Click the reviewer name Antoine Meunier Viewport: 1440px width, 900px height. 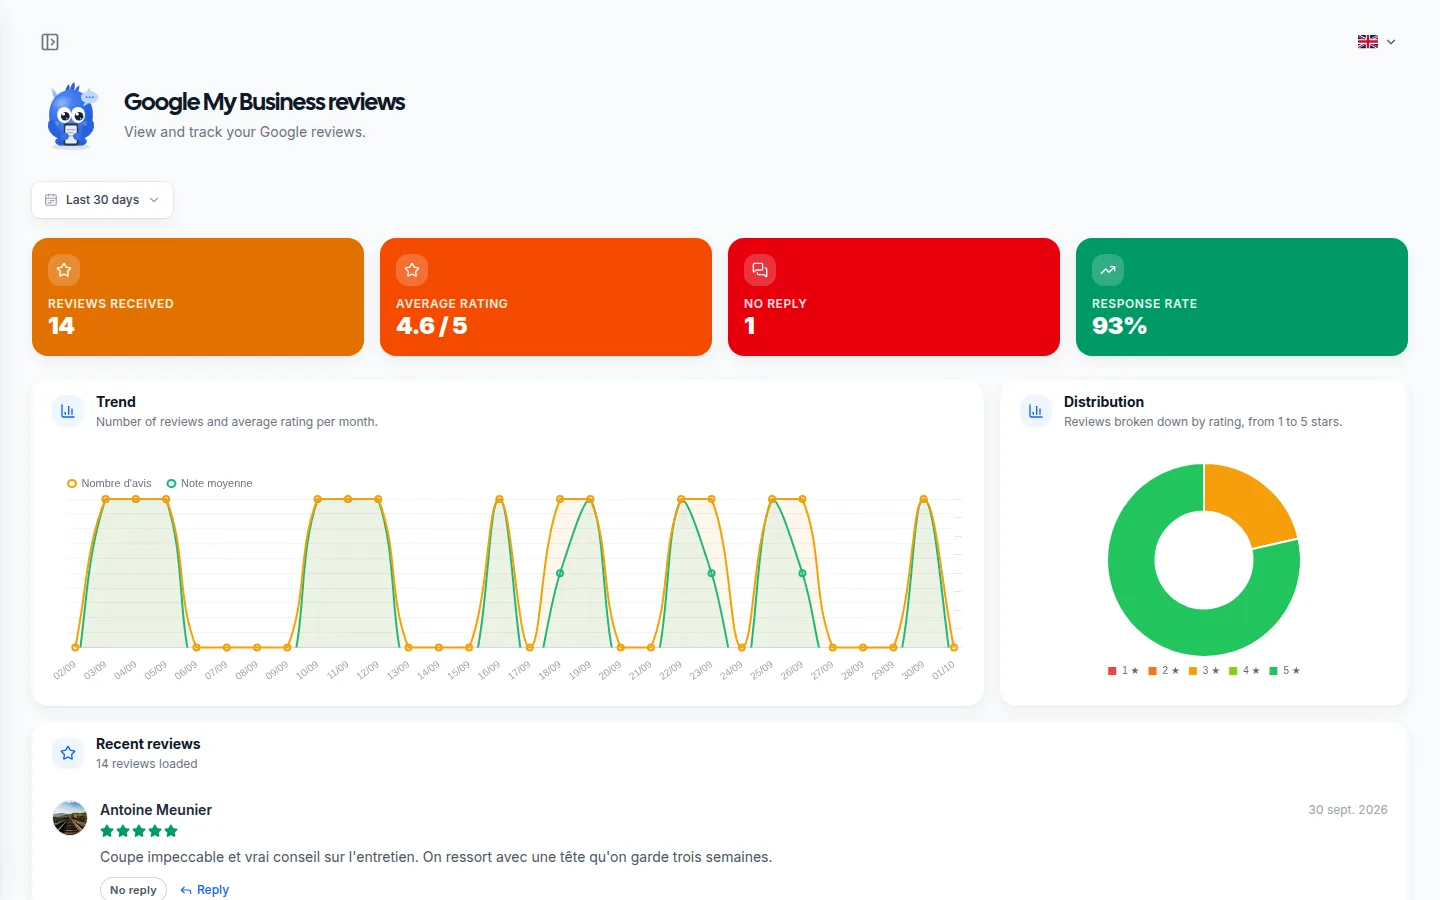click(156, 810)
